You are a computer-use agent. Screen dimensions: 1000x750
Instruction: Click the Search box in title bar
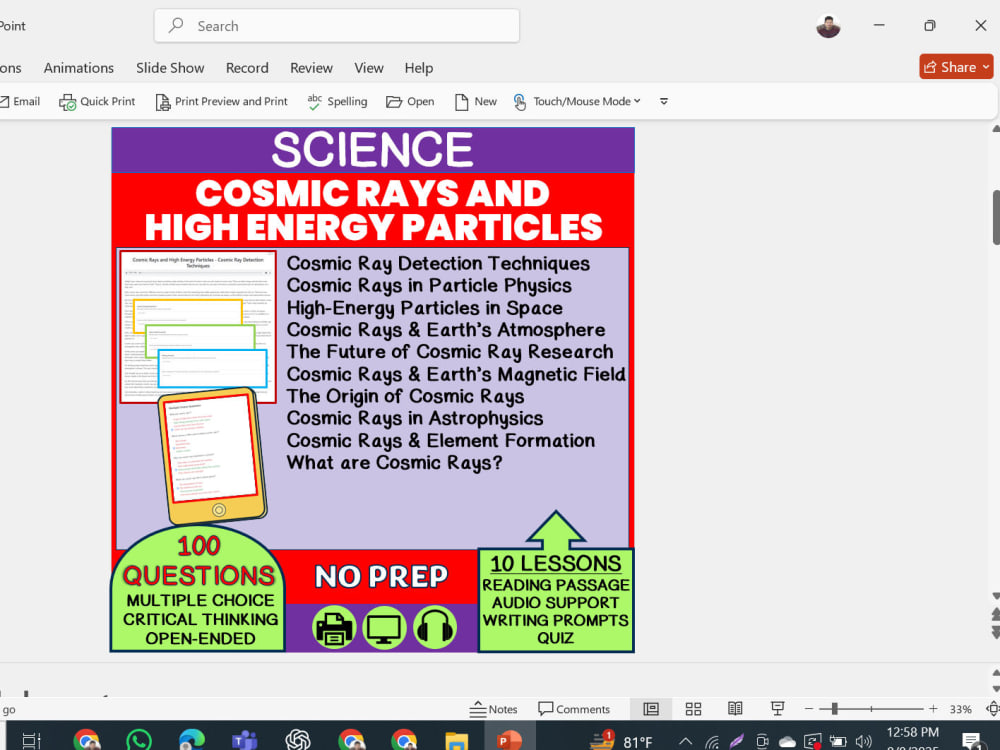(x=336, y=26)
